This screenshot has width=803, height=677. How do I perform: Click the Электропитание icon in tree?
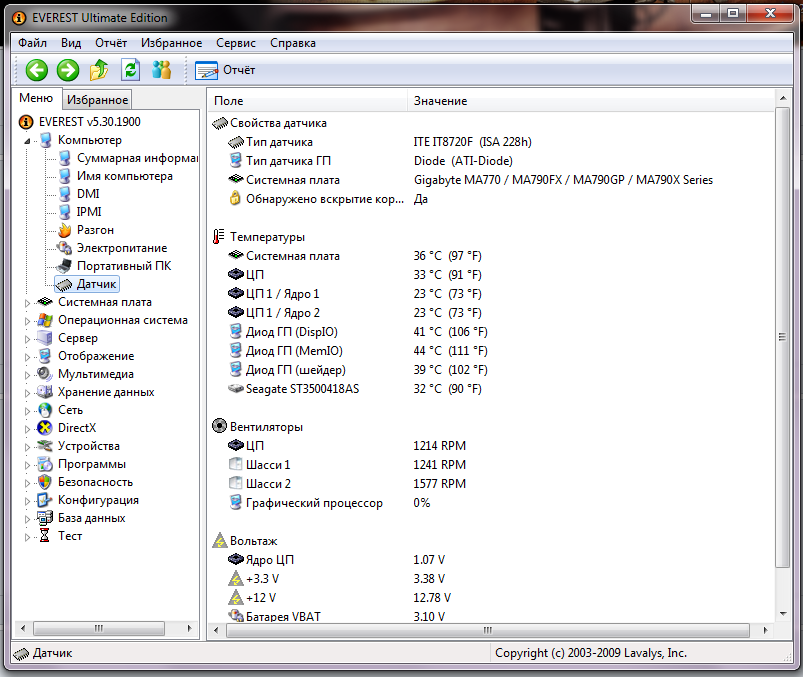(65, 248)
